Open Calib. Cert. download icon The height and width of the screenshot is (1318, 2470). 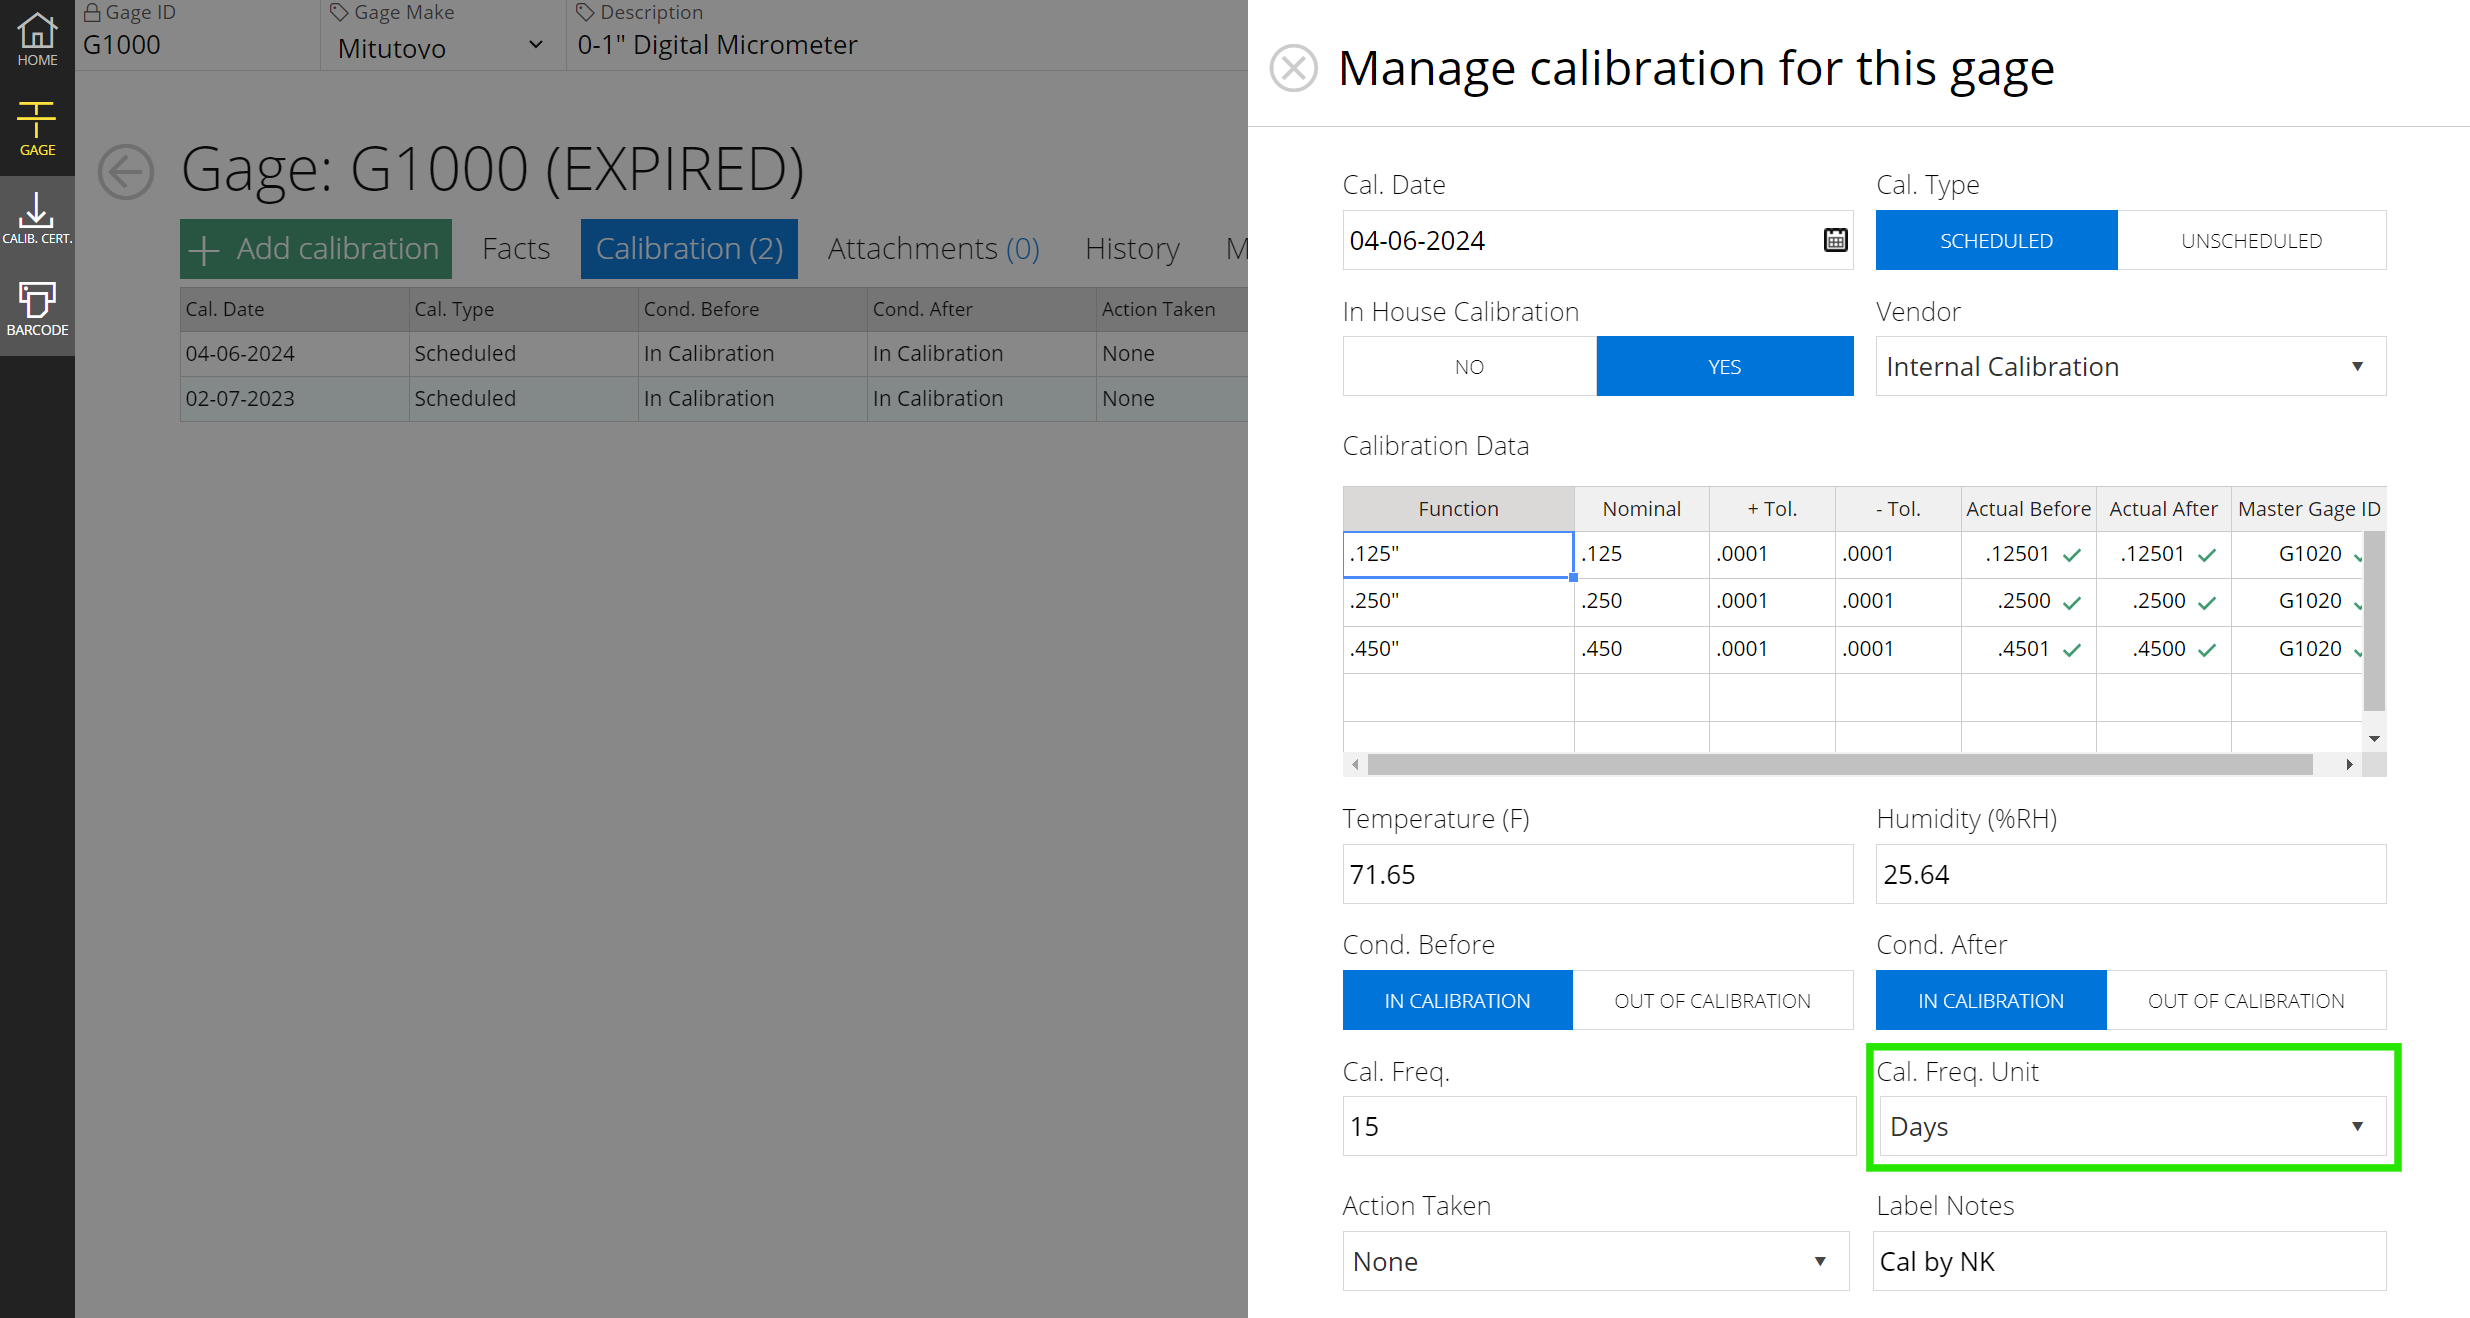[37, 219]
